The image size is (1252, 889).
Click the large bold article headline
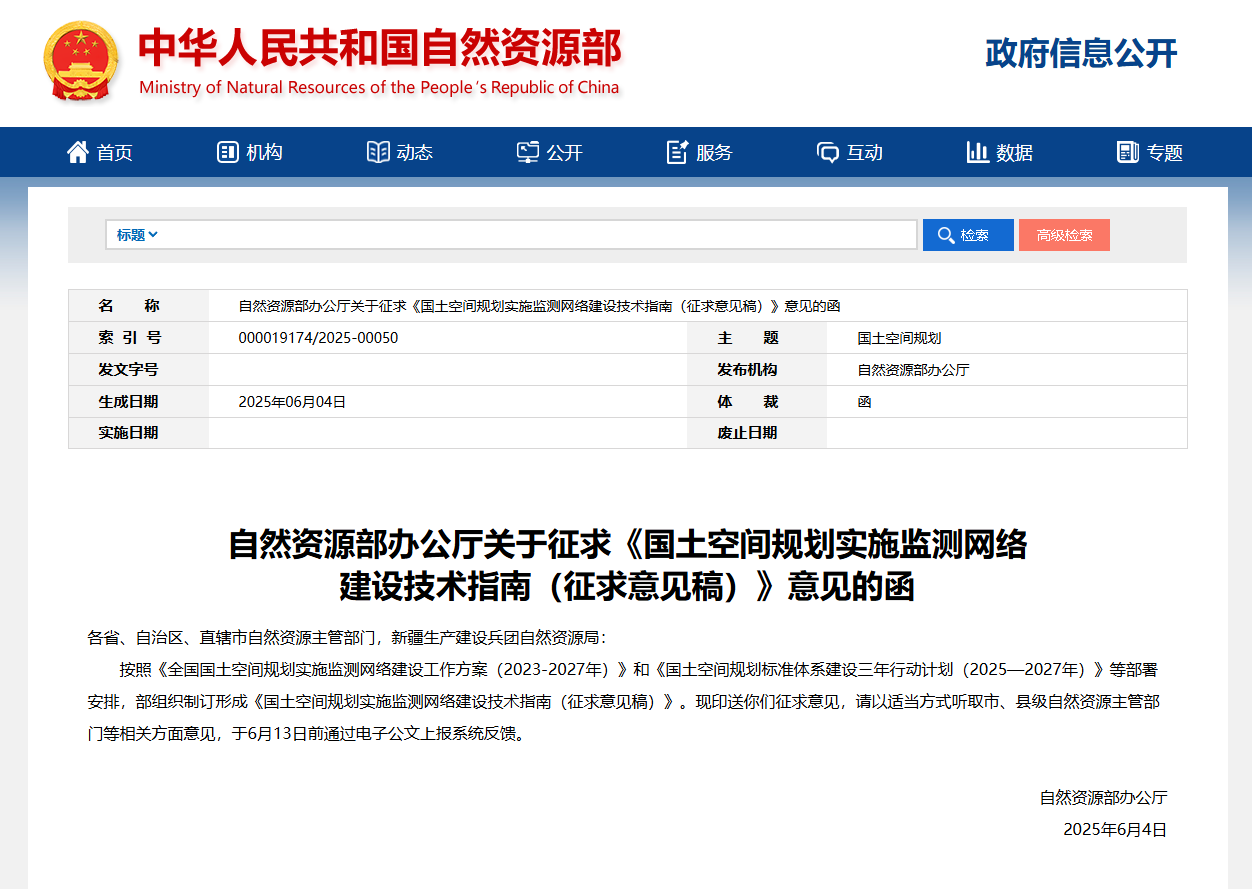[627, 565]
